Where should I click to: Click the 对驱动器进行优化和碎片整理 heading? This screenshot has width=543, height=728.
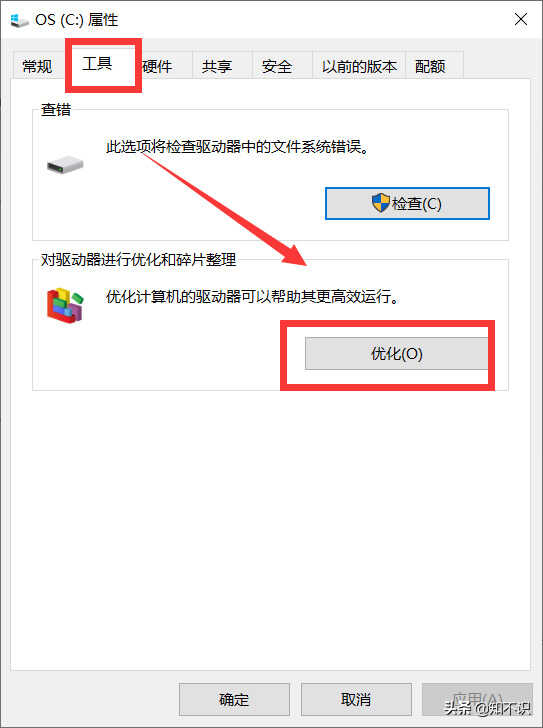click(x=139, y=260)
